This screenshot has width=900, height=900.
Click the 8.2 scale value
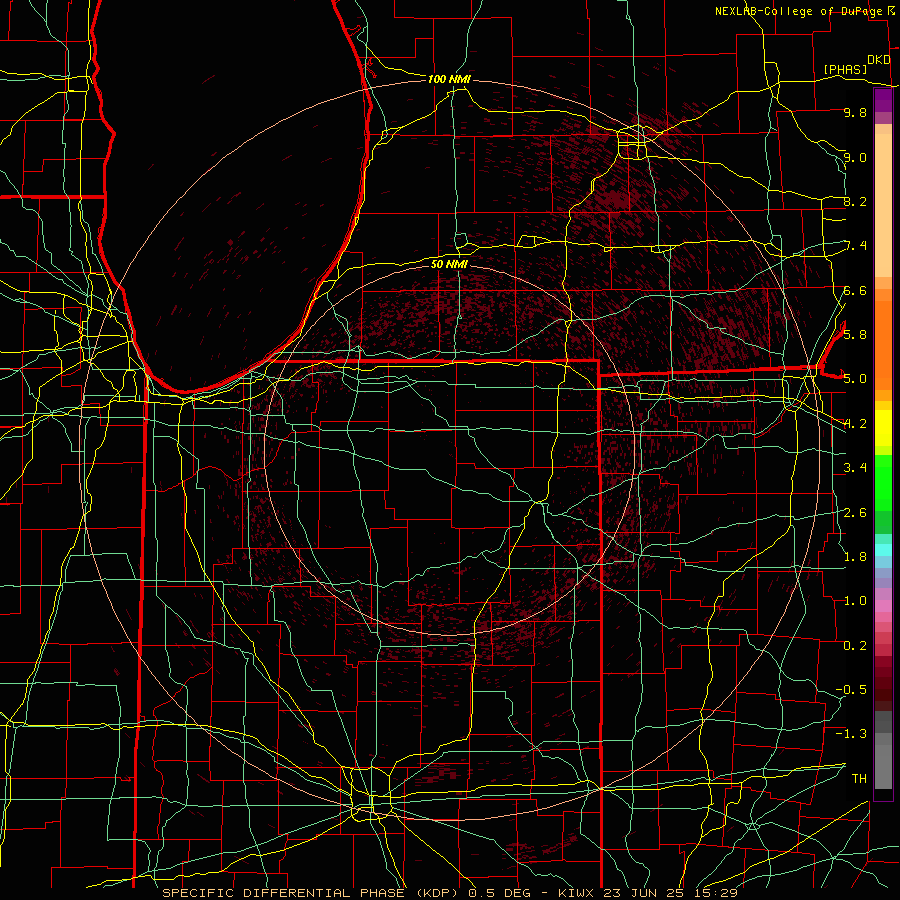pyautogui.click(x=855, y=201)
